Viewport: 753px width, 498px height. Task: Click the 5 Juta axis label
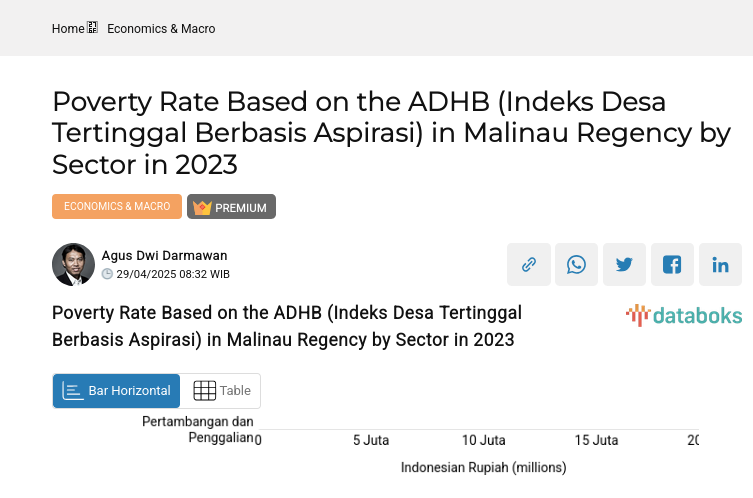pyautogui.click(x=371, y=440)
